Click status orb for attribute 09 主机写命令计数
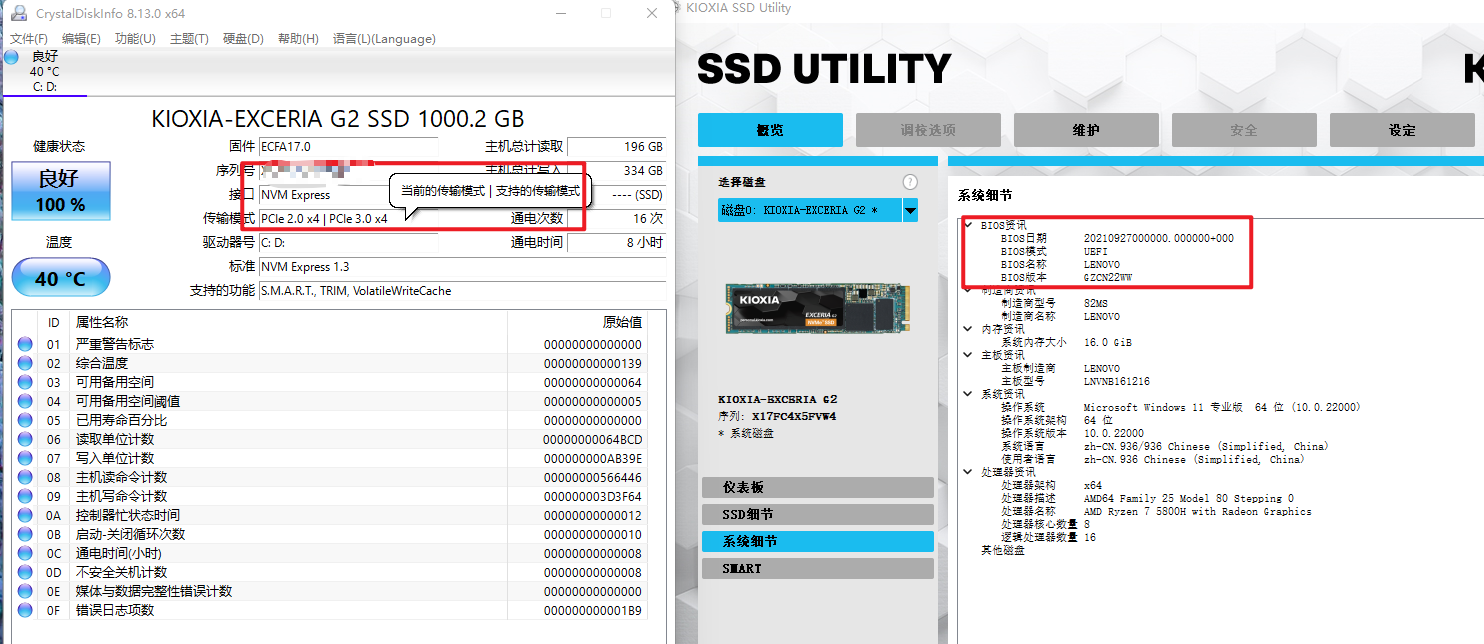The width and height of the screenshot is (1484, 644). pos(25,496)
